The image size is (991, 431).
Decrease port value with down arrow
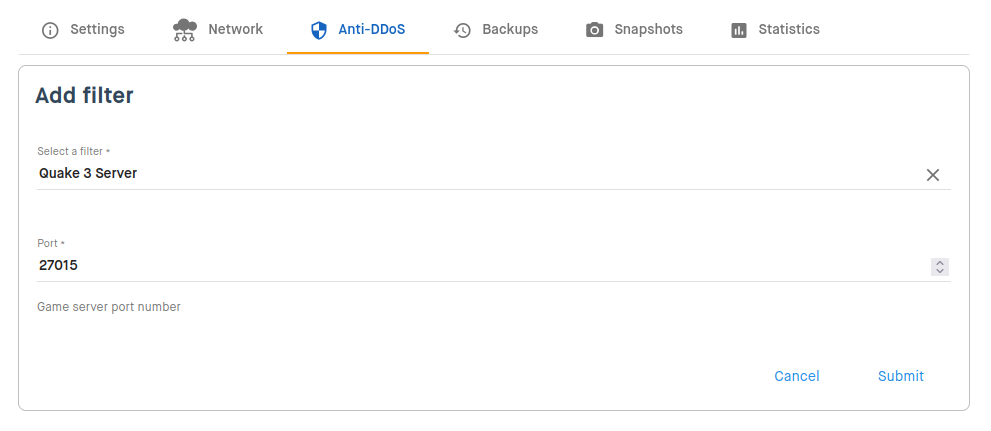coord(940,271)
